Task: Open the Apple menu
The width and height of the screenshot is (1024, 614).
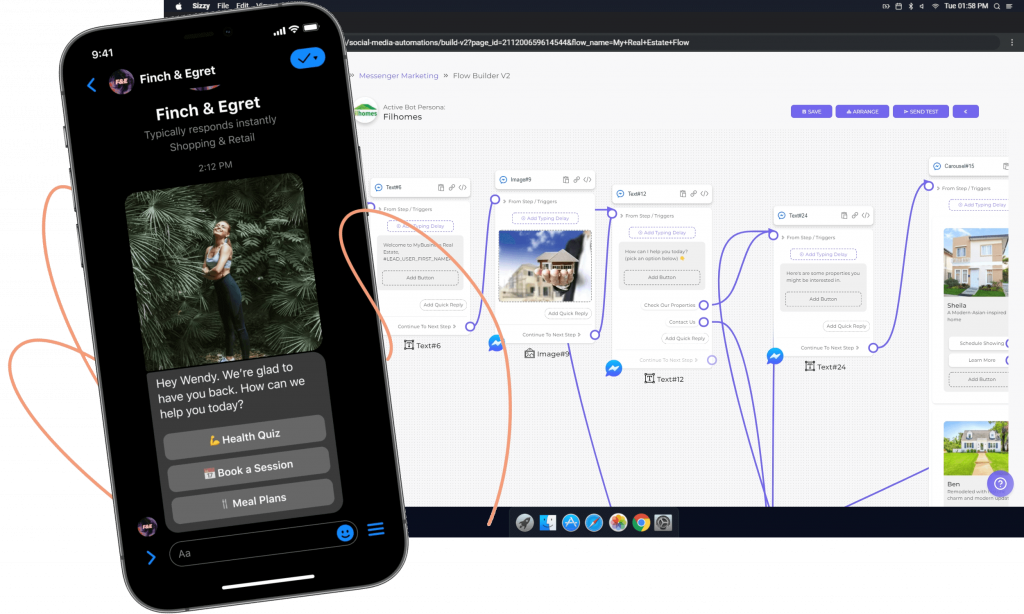Action: point(178,6)
